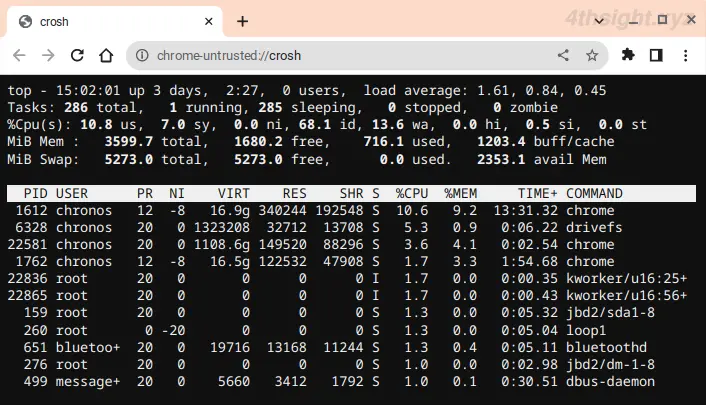Click the %CPU column header

[x=412, y=194]
